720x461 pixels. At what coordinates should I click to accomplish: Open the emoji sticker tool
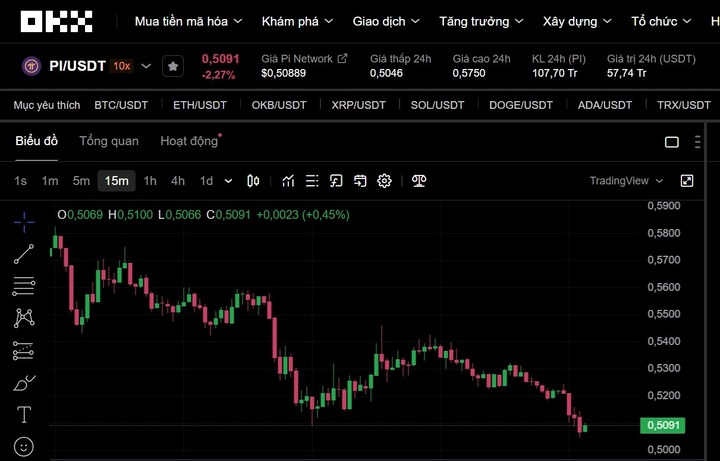(24, 446)
